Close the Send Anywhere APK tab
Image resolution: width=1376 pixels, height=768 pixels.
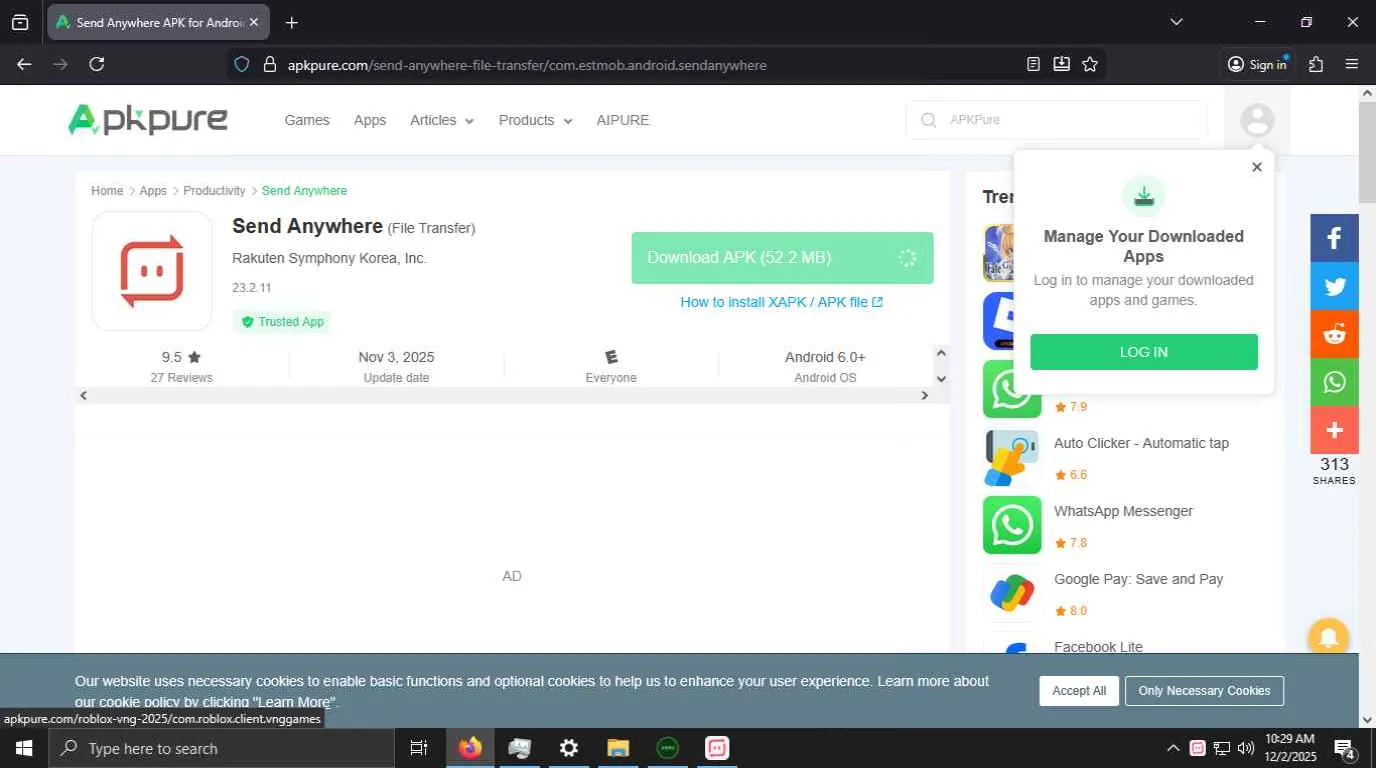pyautogui.click(x=254, y=22)
